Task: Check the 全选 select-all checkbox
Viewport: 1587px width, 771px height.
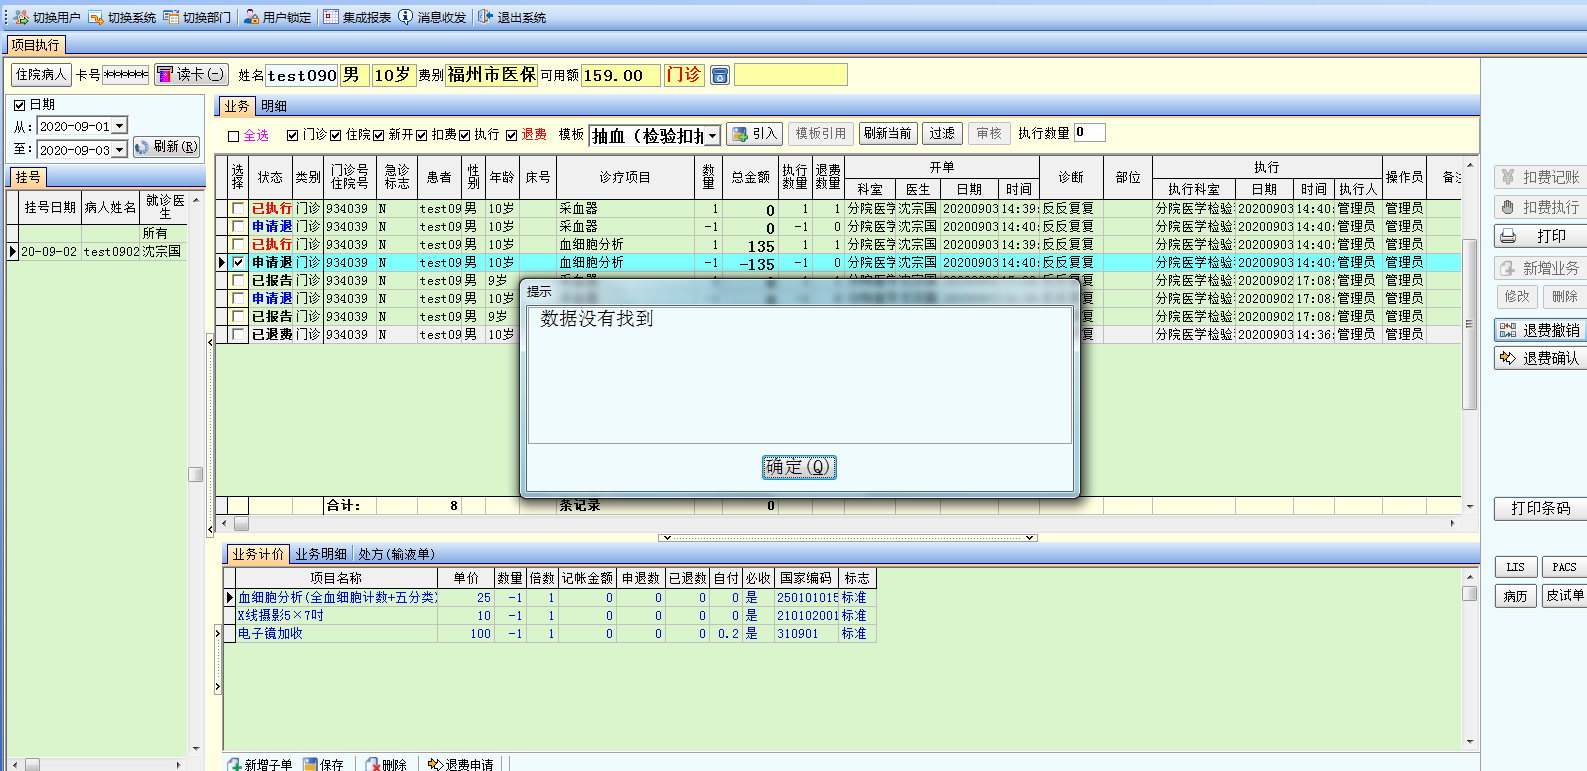Action: coord(234,136)
